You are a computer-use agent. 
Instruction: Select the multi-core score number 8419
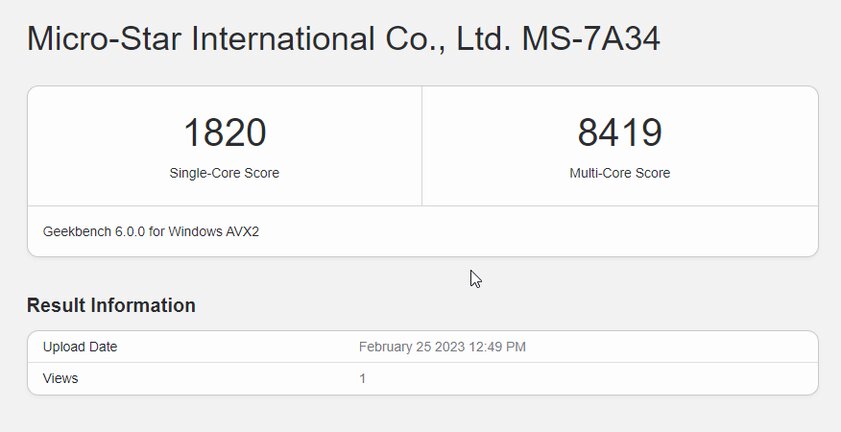[x=619, y=133]
